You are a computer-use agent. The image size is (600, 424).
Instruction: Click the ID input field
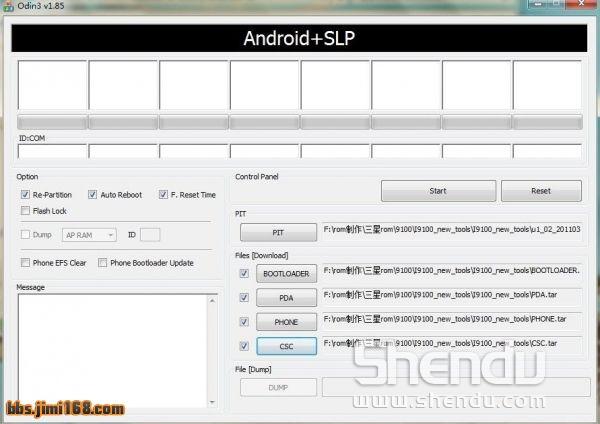point(150,235)
